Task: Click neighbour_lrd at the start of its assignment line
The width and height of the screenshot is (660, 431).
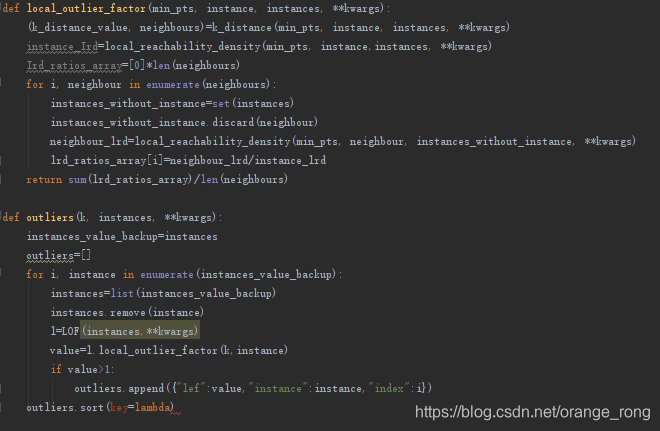Action: coord(89,141)
